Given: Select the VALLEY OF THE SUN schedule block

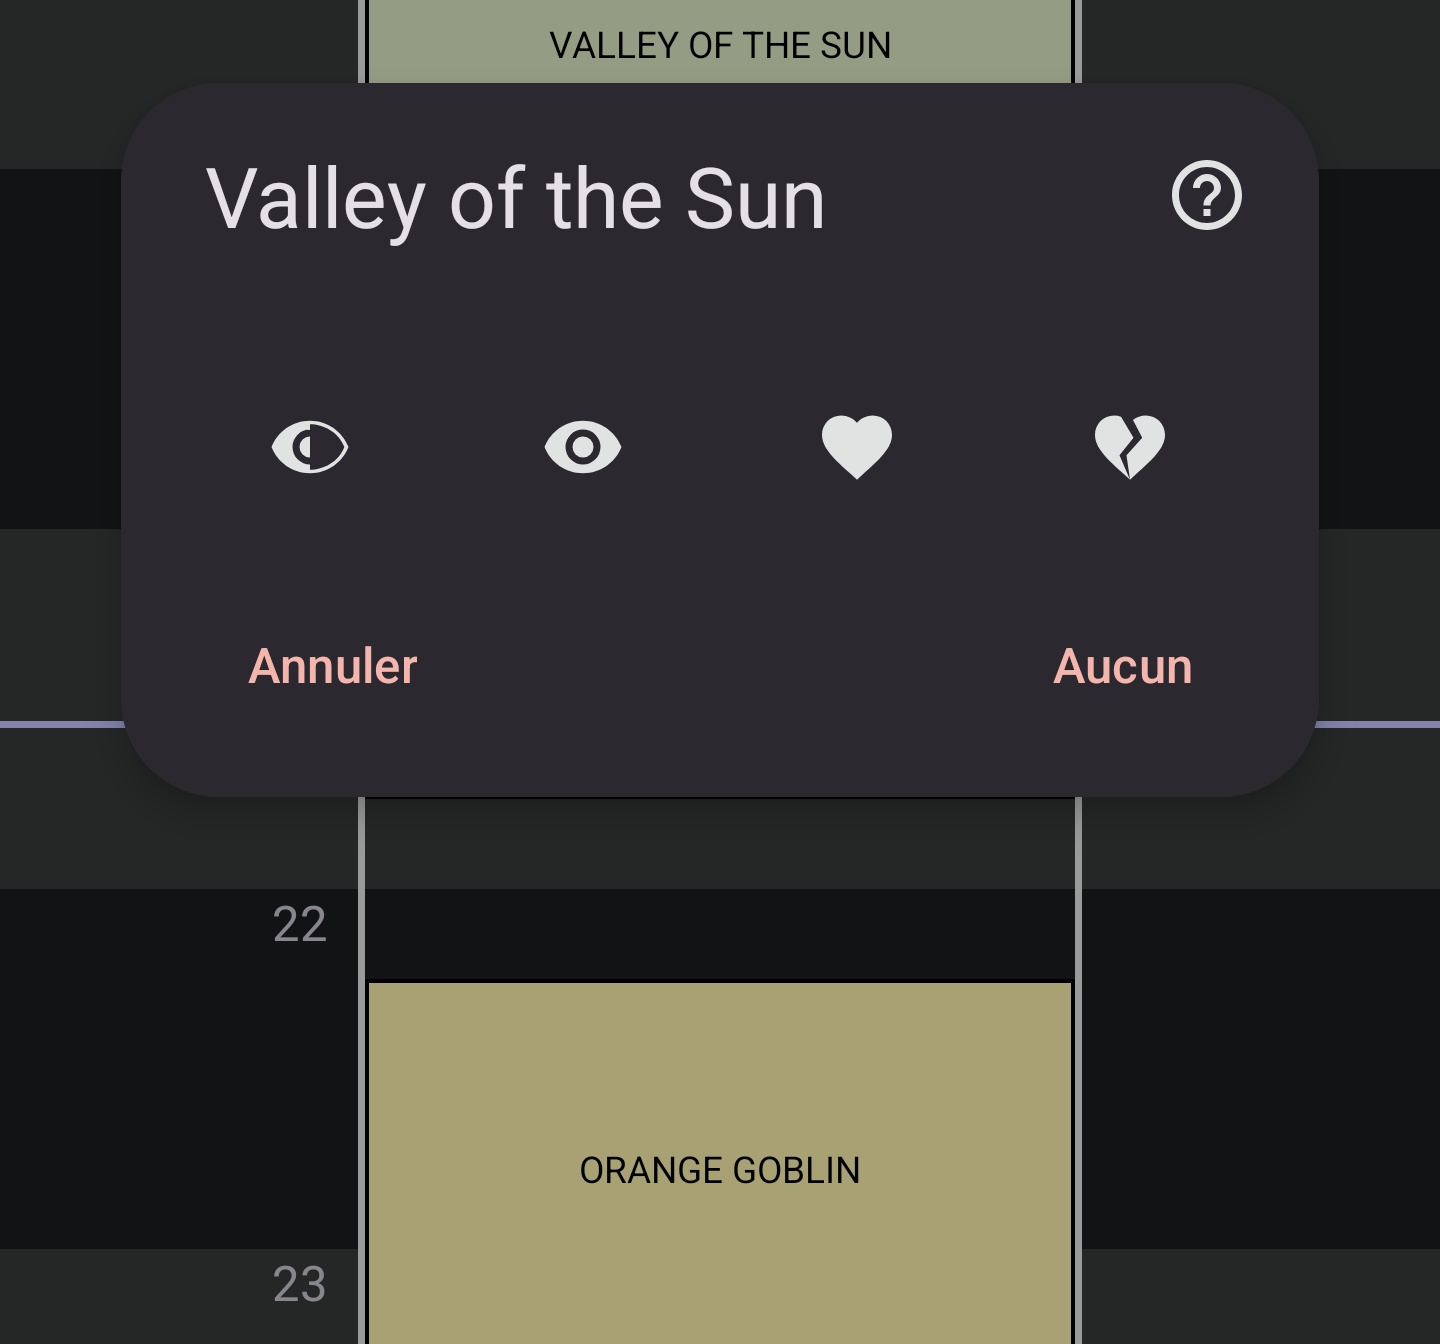Looking at the screenshot, I should (x=720, y=45).
